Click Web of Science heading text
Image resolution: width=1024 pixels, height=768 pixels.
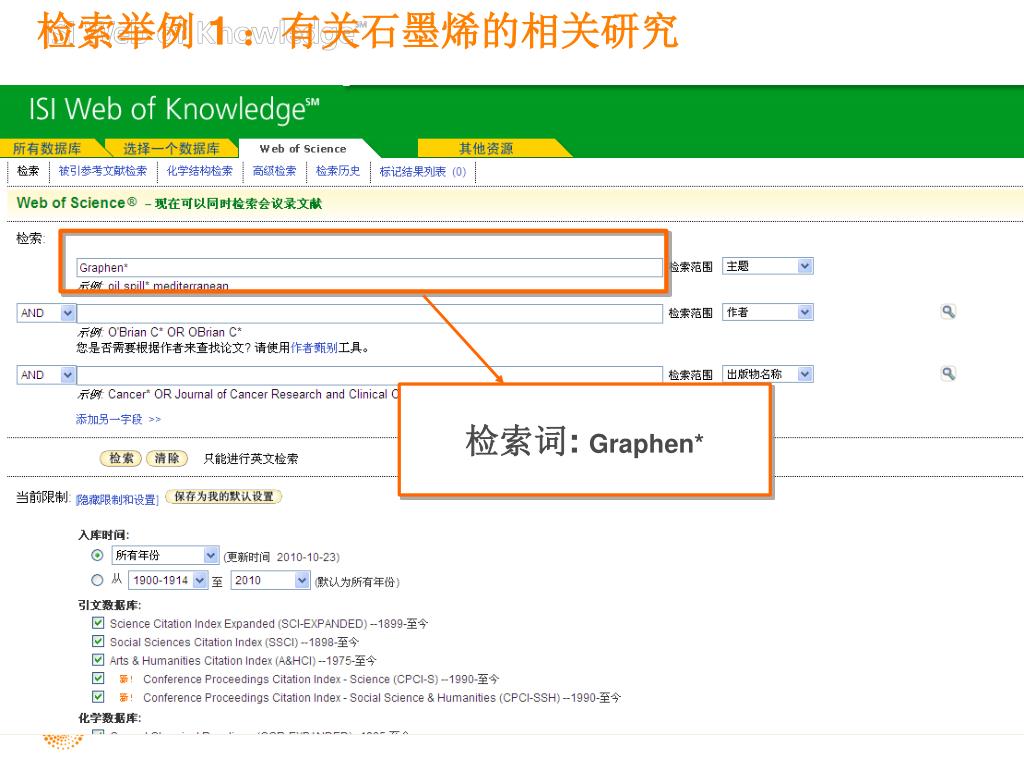click(76, 203)
